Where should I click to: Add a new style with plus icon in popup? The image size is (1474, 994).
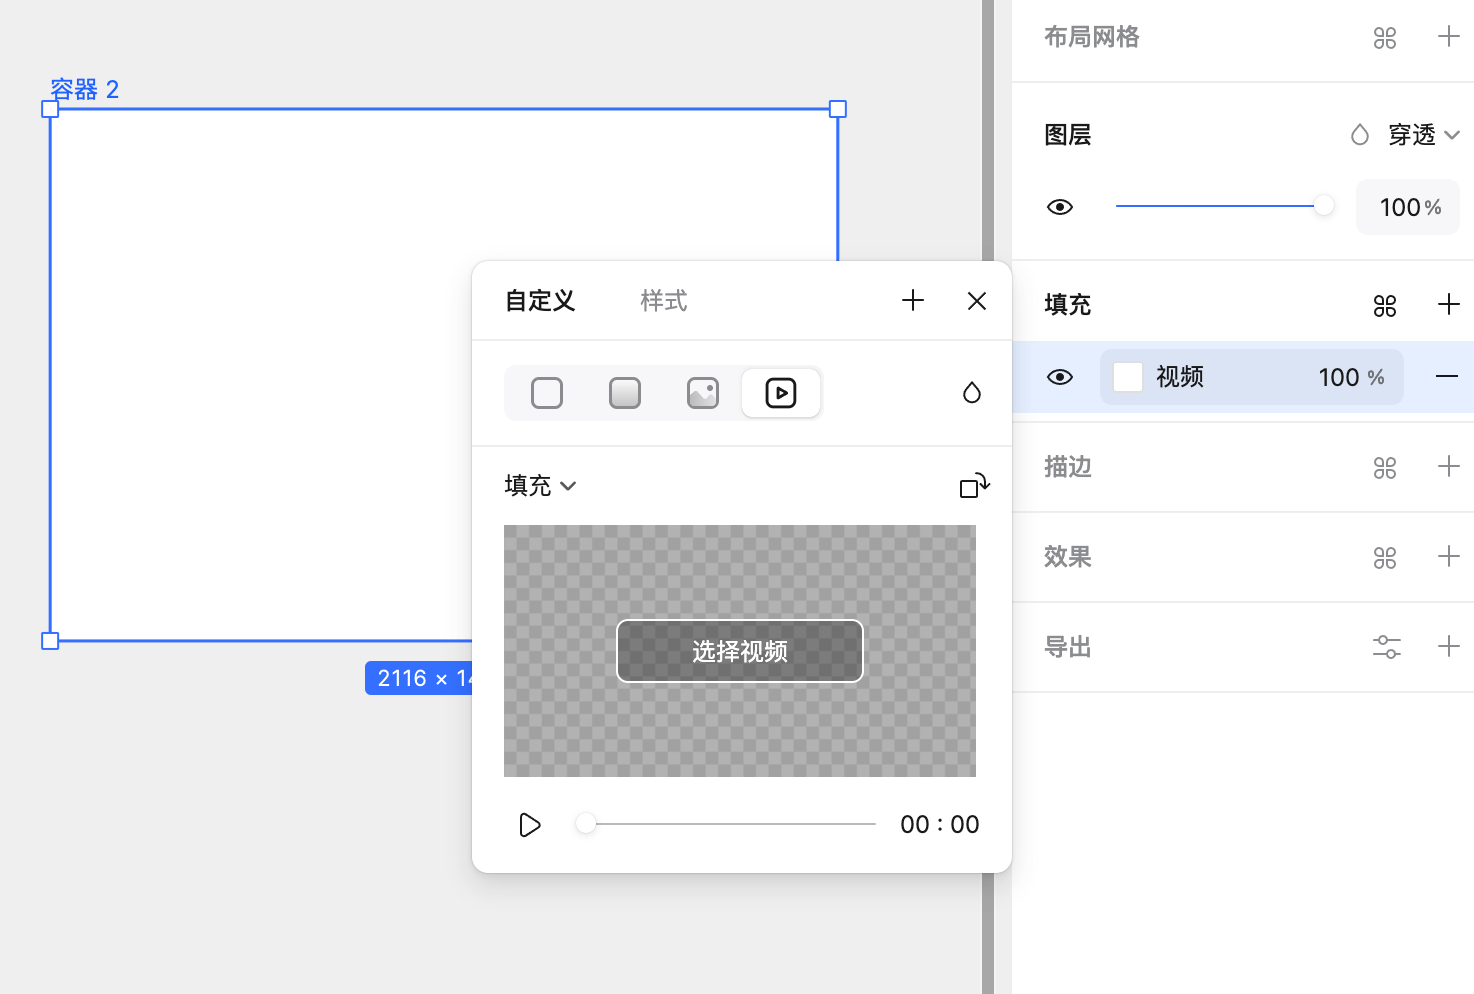point(913,301)
